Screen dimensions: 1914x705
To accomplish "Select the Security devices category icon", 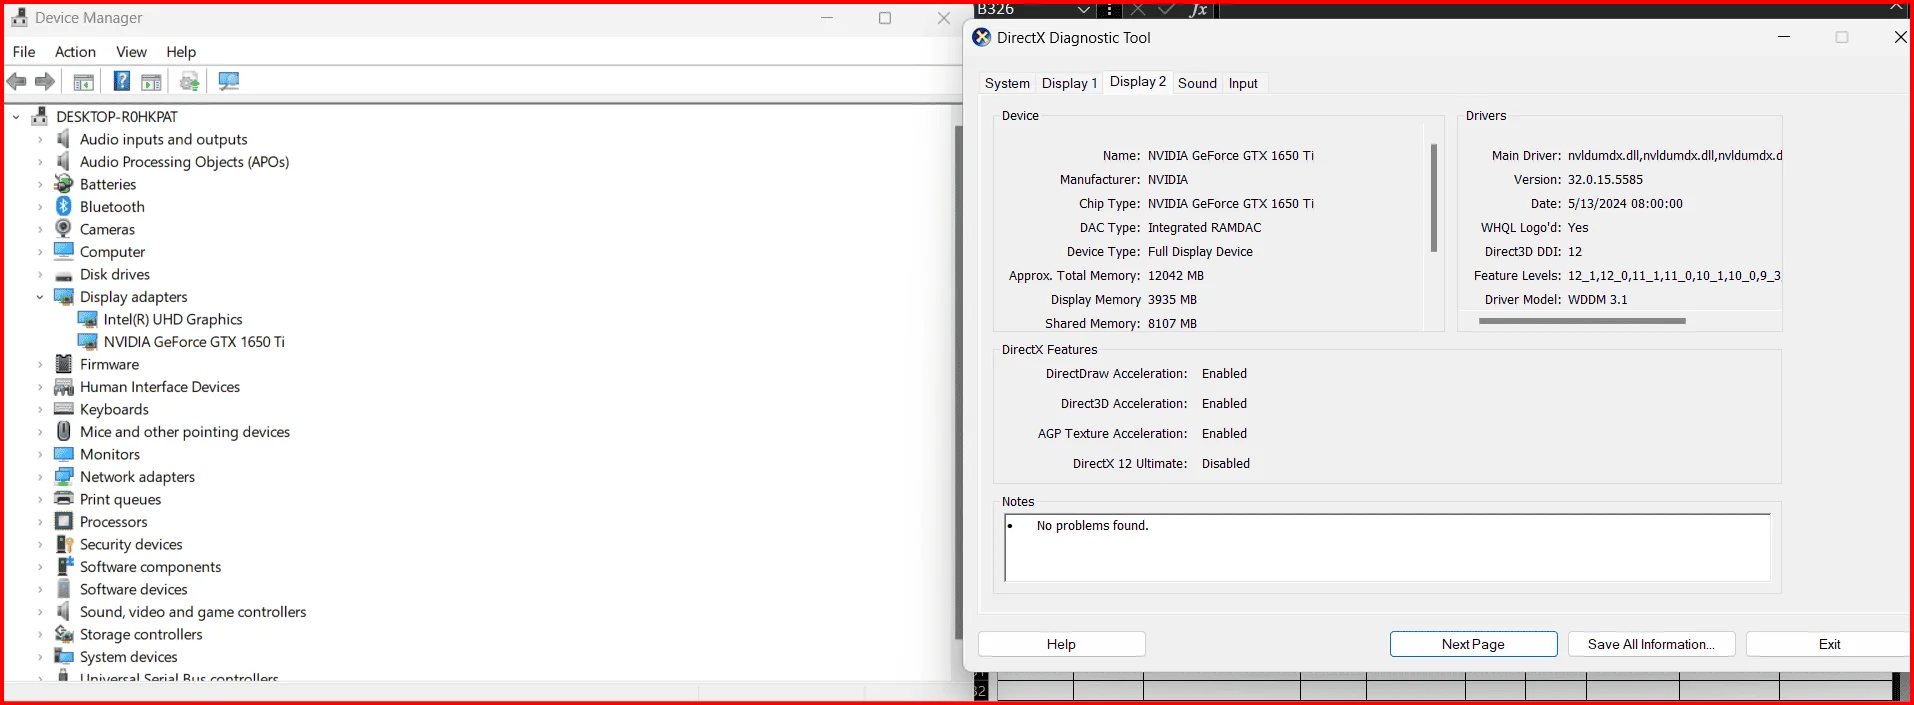I will pos(64,544).
